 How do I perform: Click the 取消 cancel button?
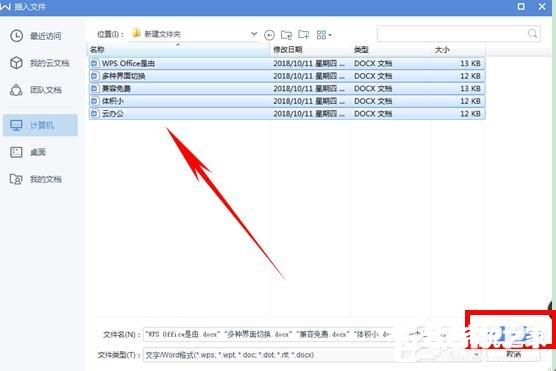click(513, 354)
